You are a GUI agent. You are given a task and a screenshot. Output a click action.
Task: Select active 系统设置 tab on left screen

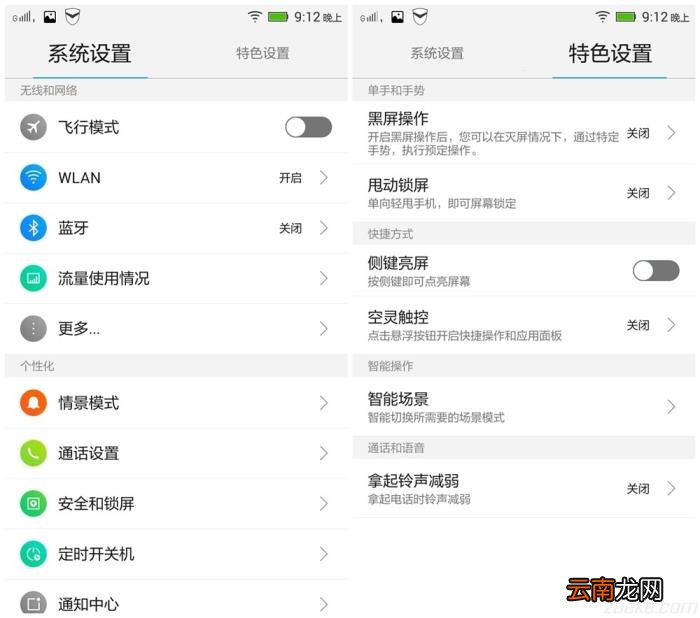[90, 54]
